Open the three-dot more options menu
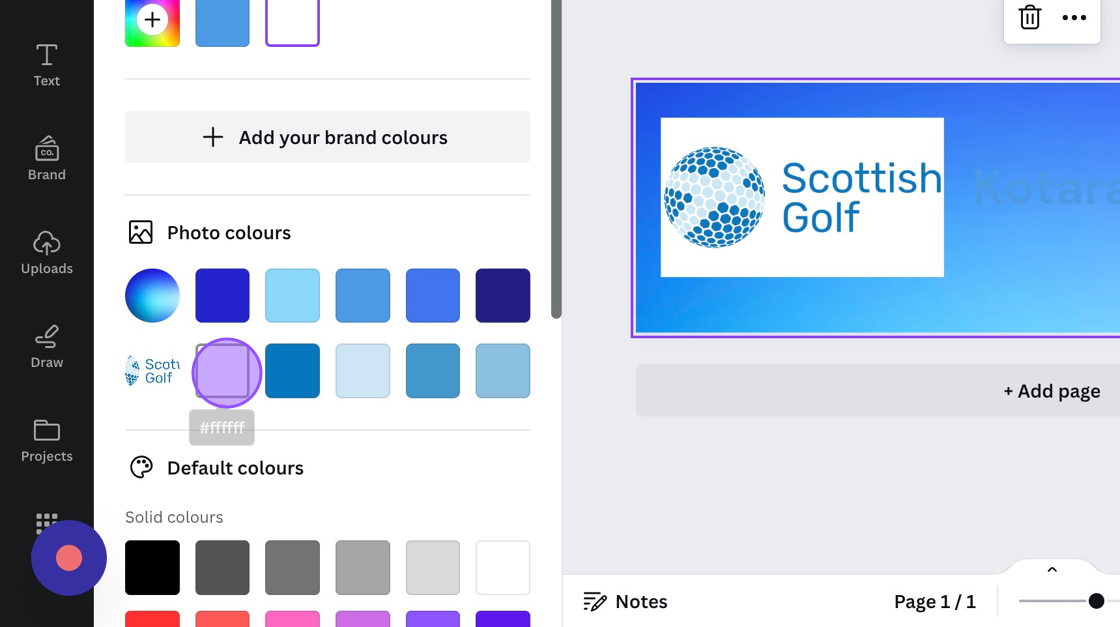 [x=1074, y=18]
